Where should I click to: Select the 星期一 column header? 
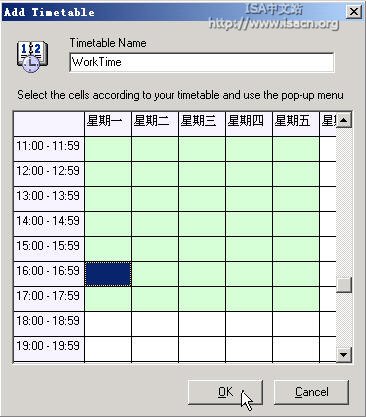[x=108, y=124]
